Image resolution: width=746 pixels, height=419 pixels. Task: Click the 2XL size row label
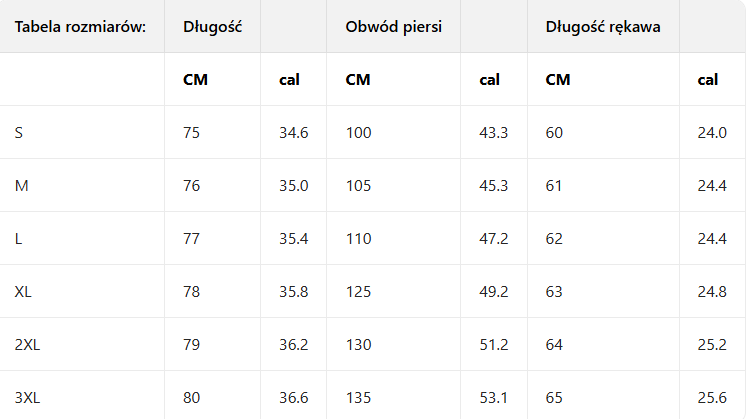(27, 344)
